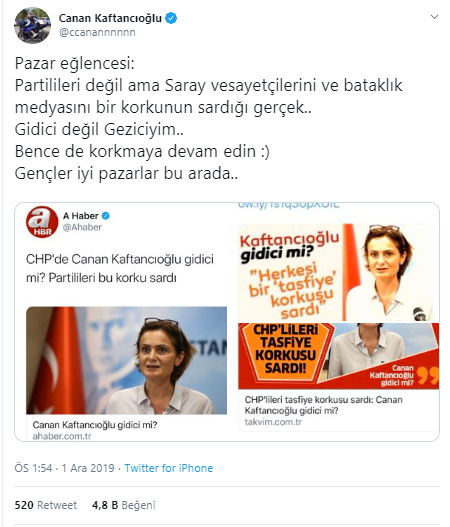Click the blue verified badge beside Canan Kaftancıoğlu

[171, 18]
